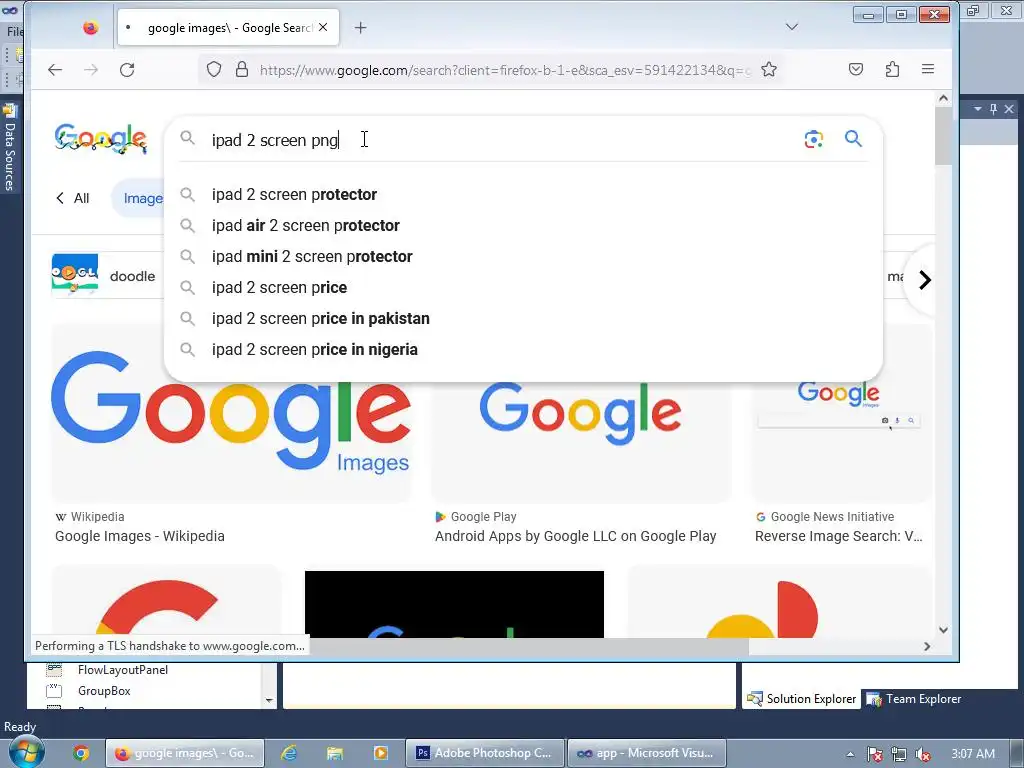The width and height of the screenshot is (1024, 768).
Task: Click the toolbox scroll down arrow
Action: (269, 700)
